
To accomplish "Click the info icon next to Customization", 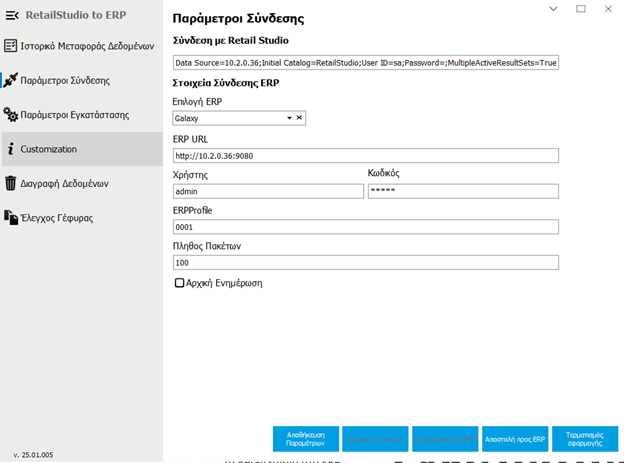I will point(10,149).
